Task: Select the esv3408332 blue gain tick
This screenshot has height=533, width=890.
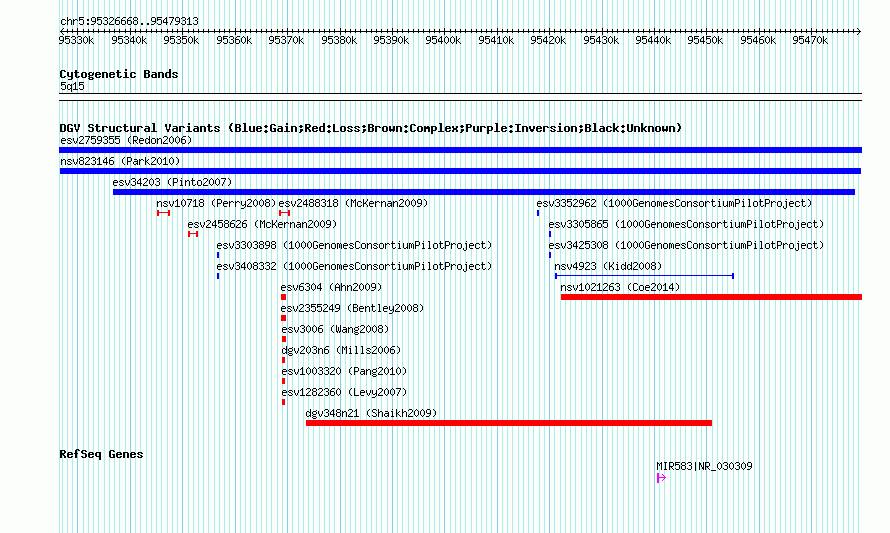Action: 218,276
